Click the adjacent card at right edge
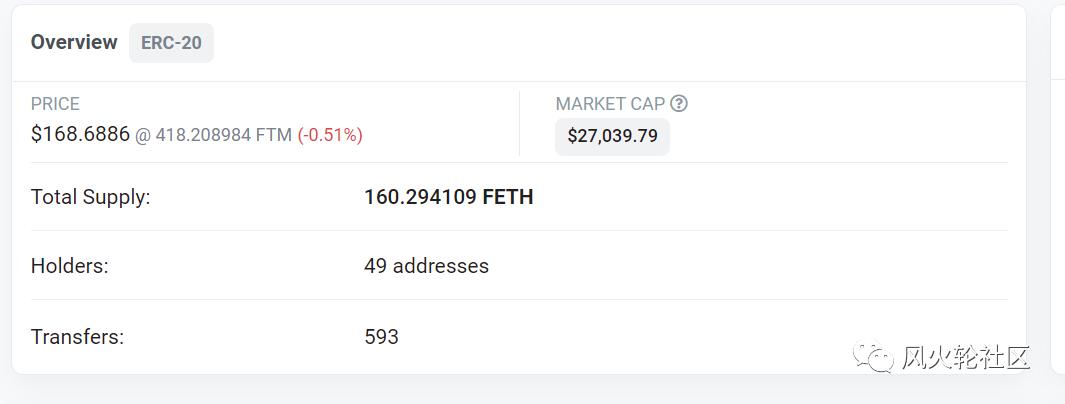The width and height of the screenshot is (1065, 404). point(1058,190)
